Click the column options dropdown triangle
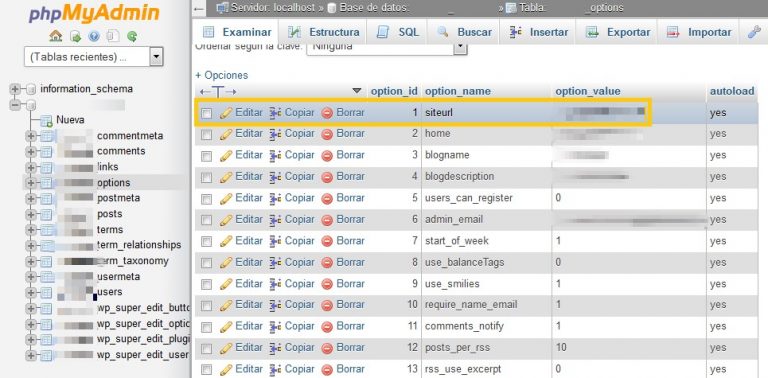 coord(357,91)
